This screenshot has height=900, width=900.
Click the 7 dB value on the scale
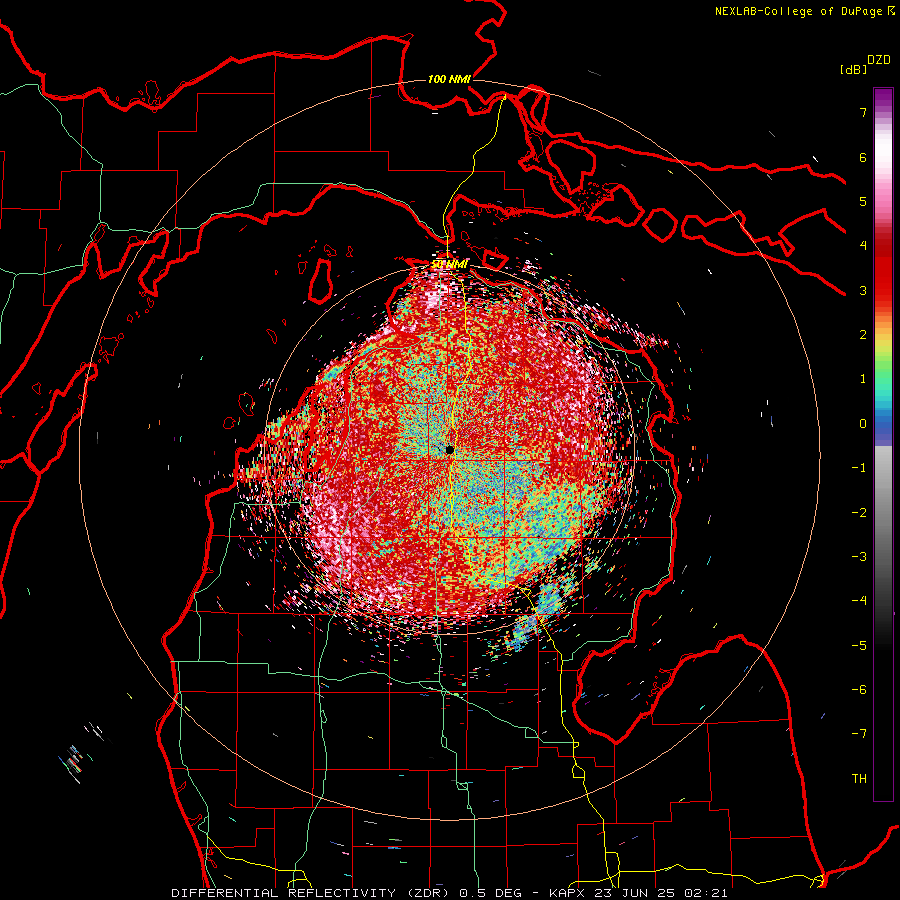point(863,112)
